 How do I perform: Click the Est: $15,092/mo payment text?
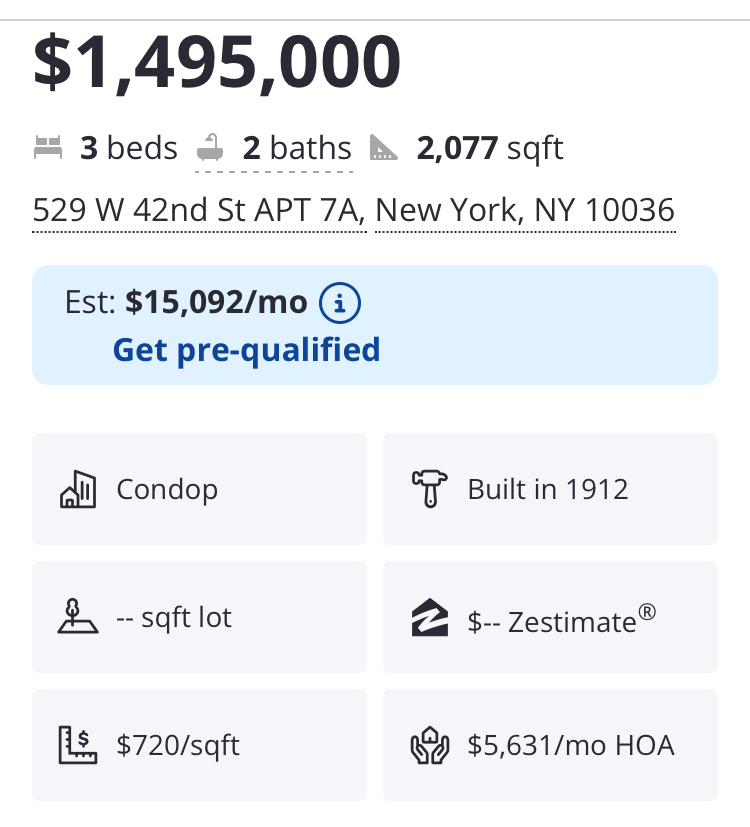pos(186,303)
